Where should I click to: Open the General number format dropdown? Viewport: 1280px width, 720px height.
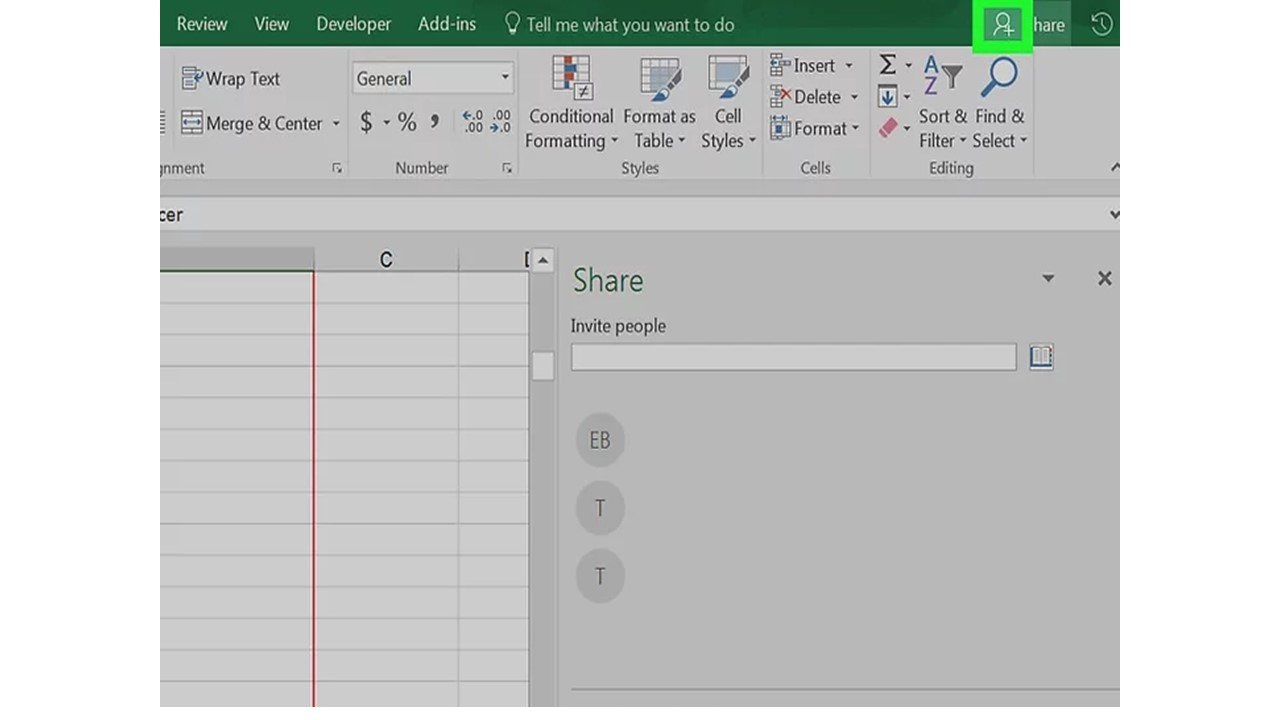pos(432,77)
